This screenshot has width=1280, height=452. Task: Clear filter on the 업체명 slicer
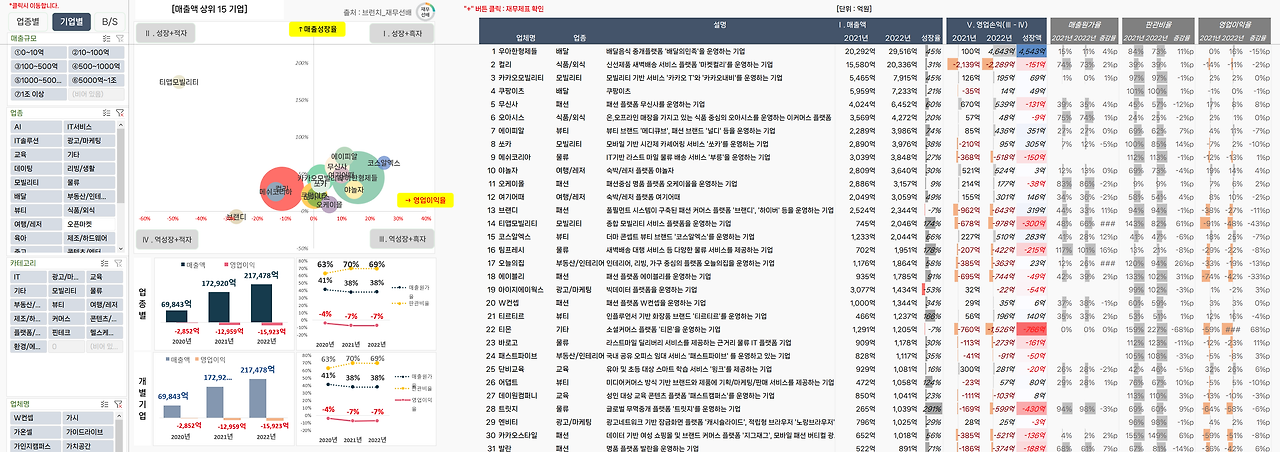click(120, 404)
